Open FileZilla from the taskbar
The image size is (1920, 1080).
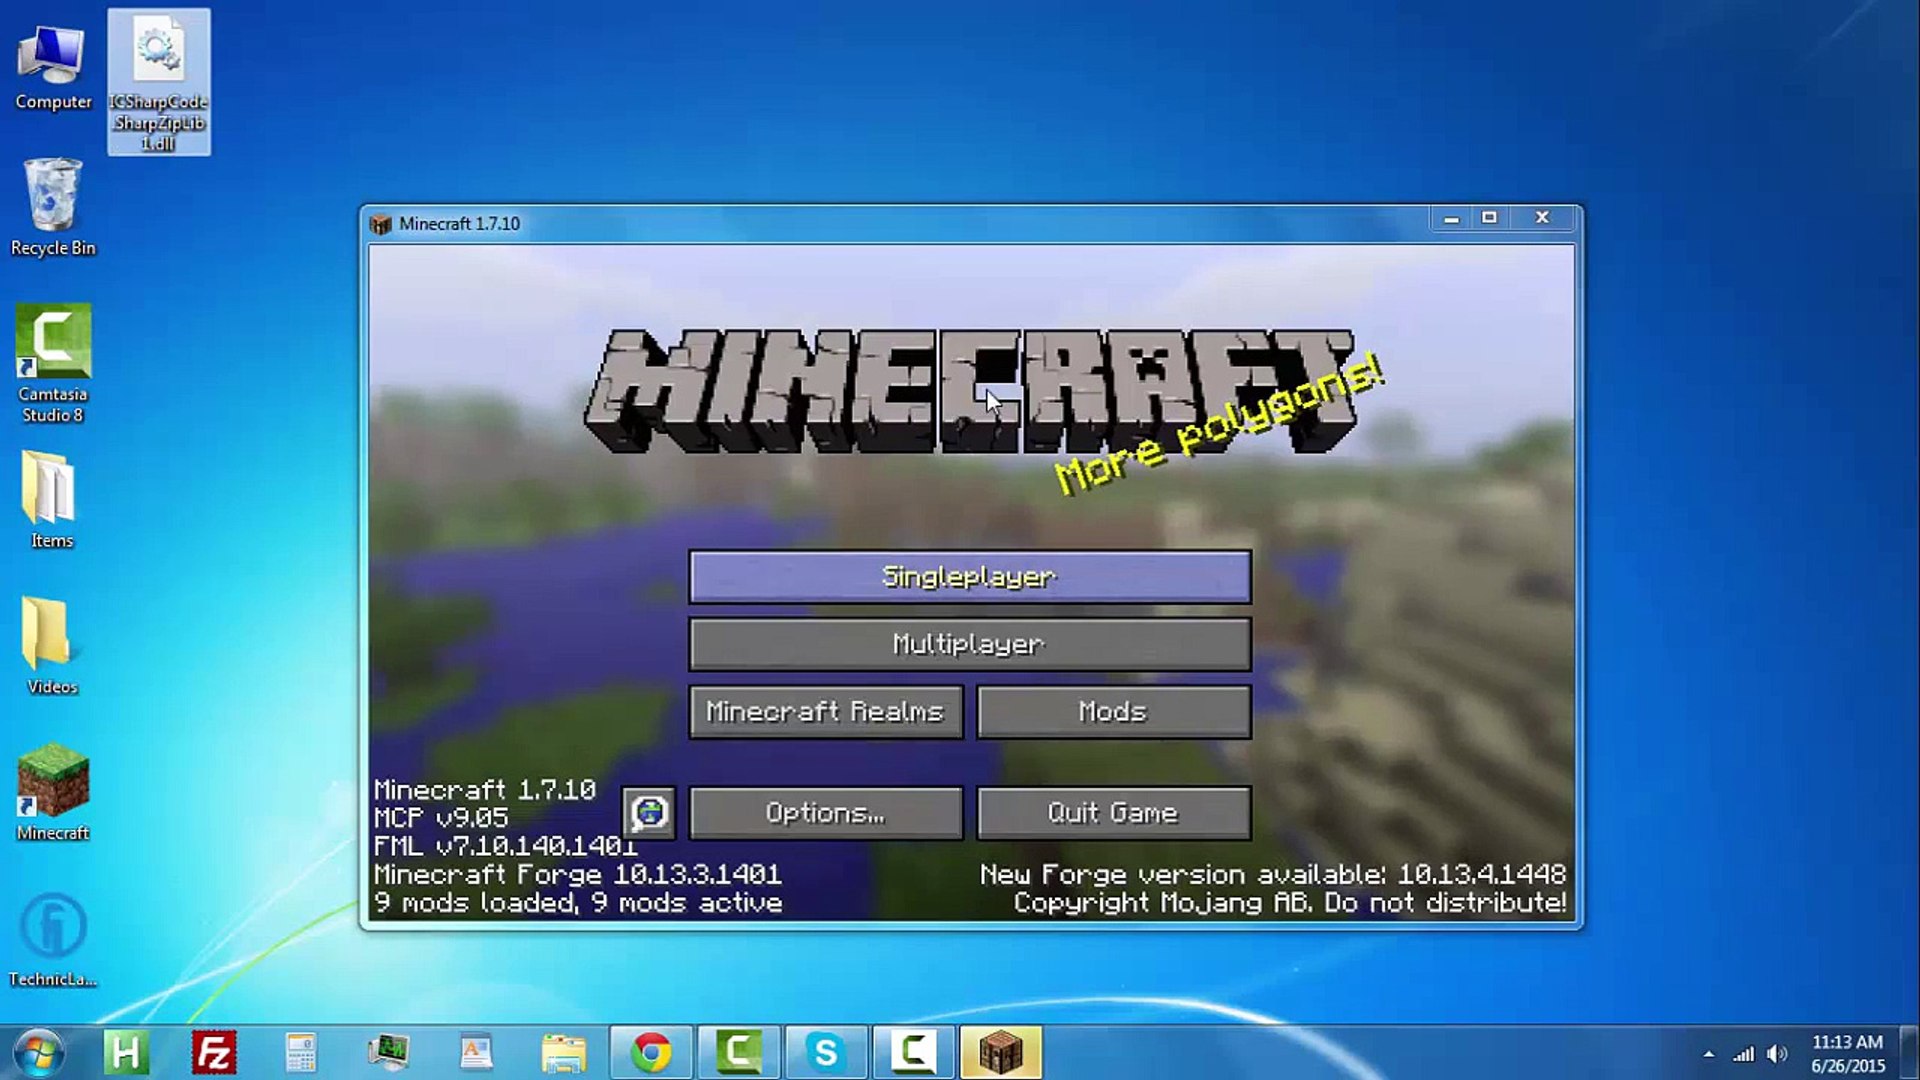point(214,1052)
